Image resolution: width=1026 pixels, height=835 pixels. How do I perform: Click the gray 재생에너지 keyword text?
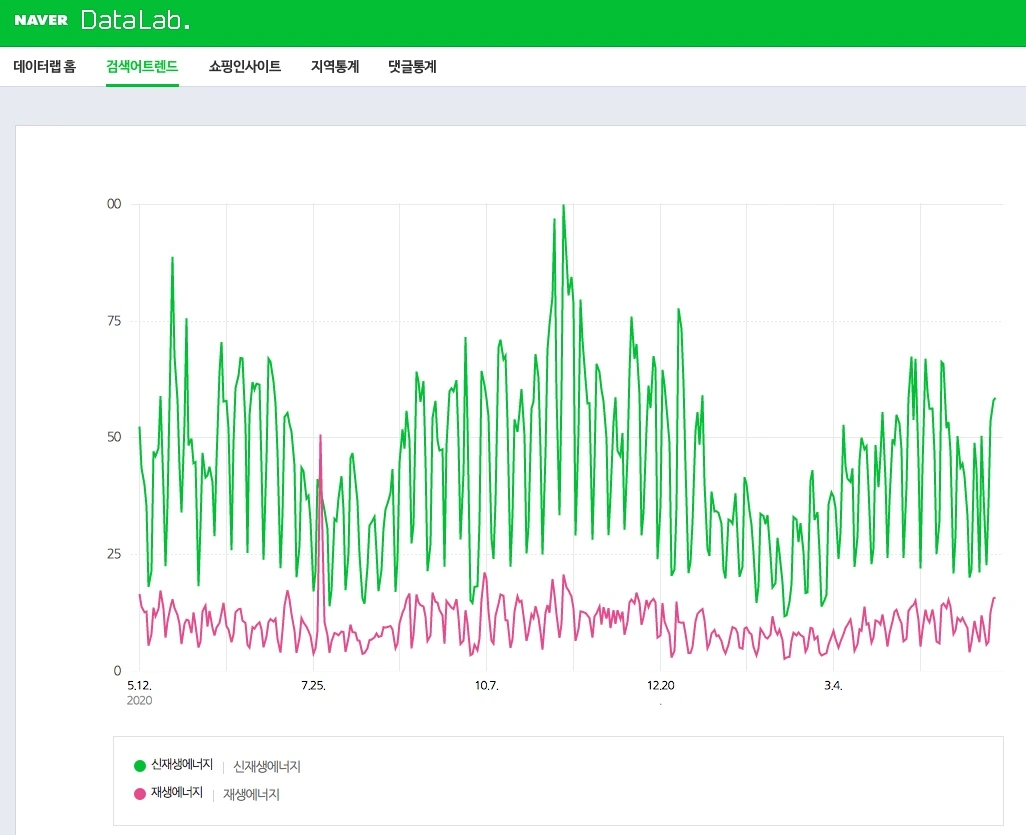[251, 794]
